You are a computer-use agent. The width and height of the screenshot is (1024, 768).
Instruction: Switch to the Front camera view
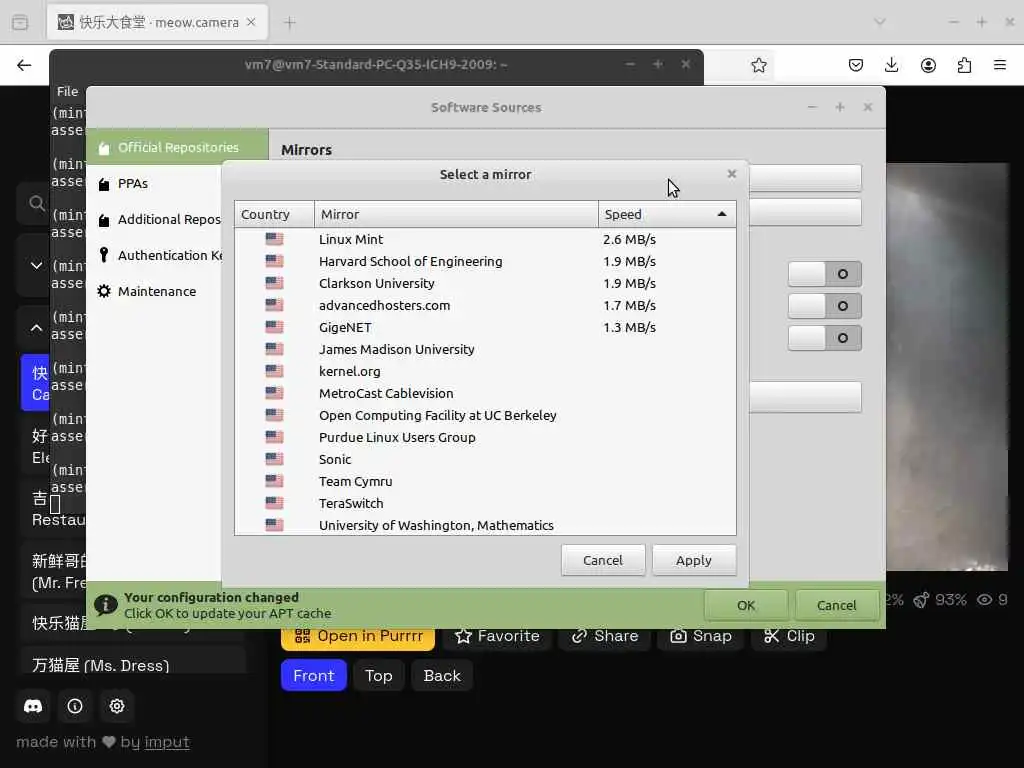[313, 675]
